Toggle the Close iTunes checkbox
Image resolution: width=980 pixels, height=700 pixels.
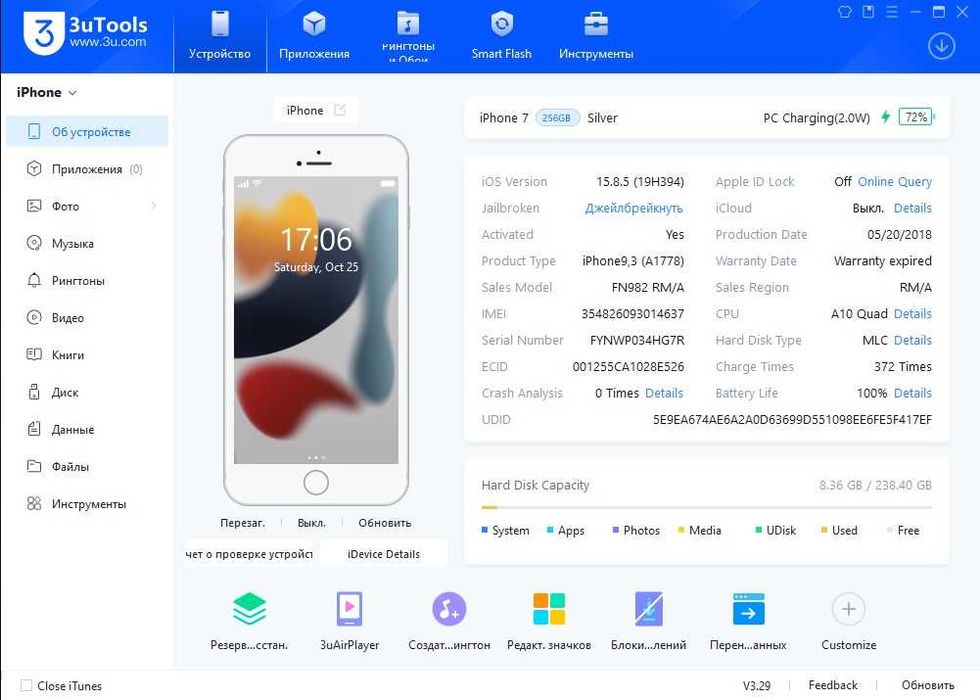(x=26, y=686)
